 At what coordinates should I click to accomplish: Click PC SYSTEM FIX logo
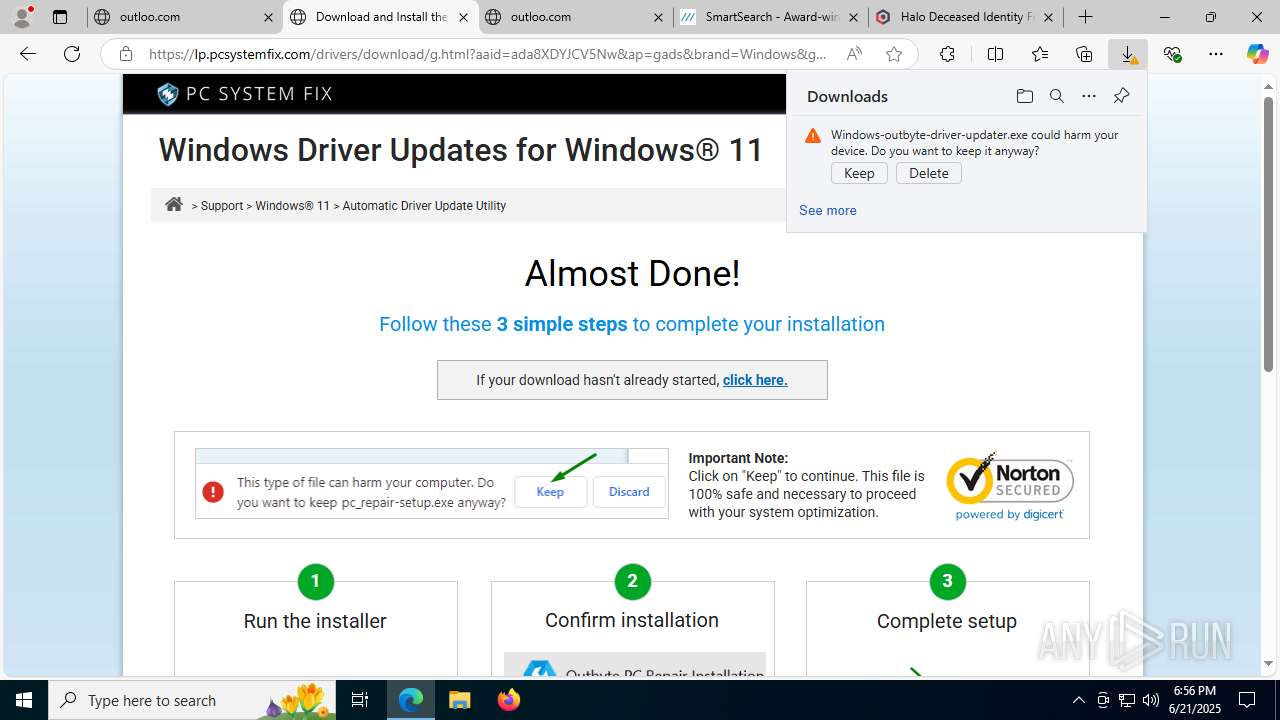[244, 94]
